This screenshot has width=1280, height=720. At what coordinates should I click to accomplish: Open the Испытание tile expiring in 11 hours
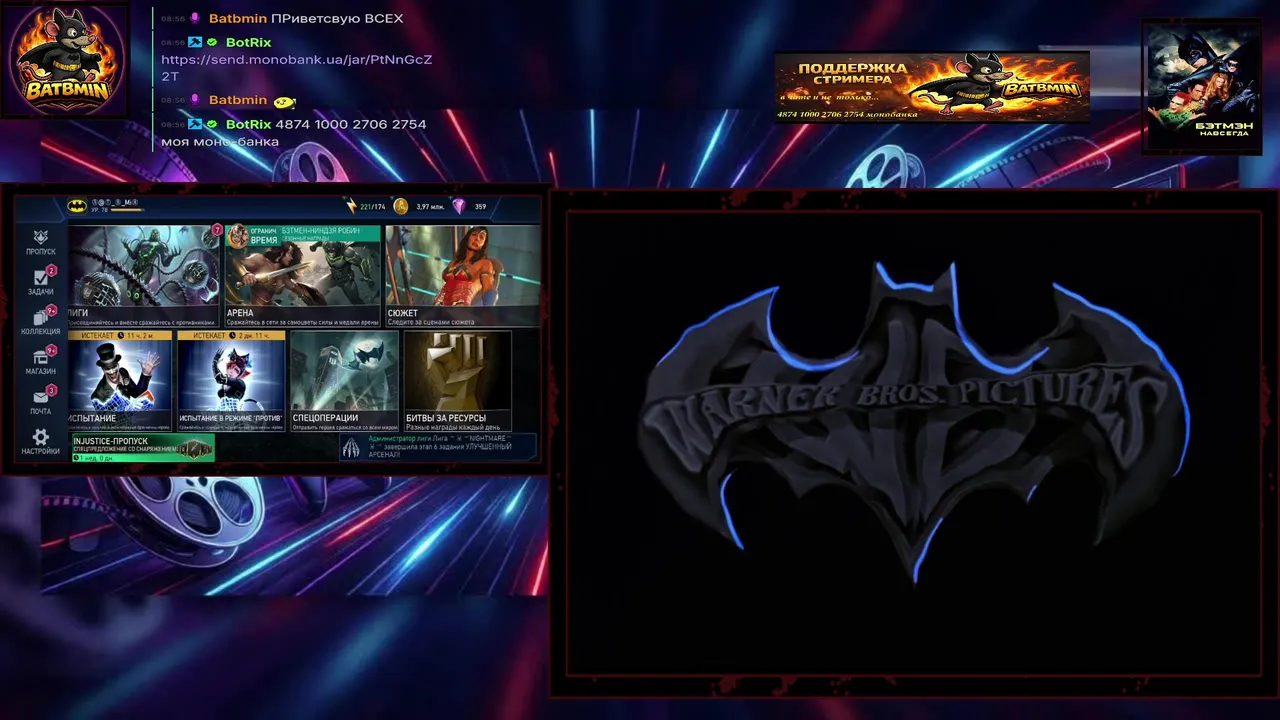(120, 381)
